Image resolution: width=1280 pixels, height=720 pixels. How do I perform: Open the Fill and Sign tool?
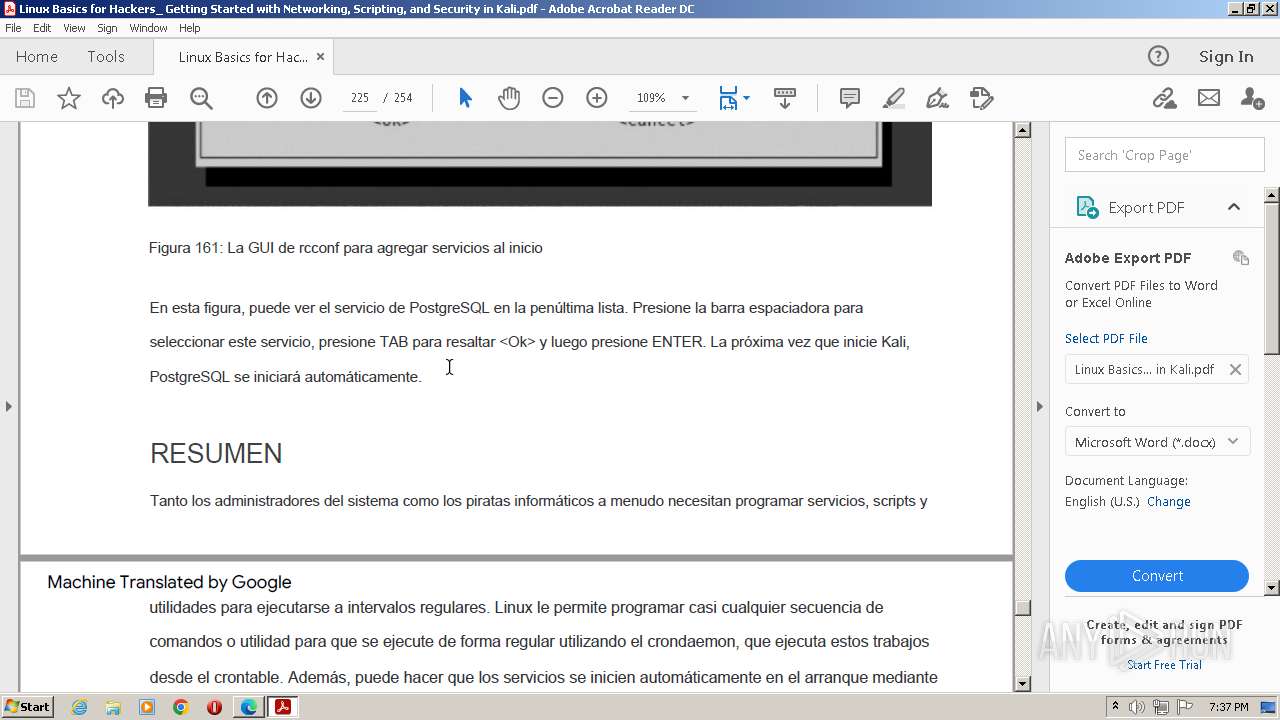point(937,98)
